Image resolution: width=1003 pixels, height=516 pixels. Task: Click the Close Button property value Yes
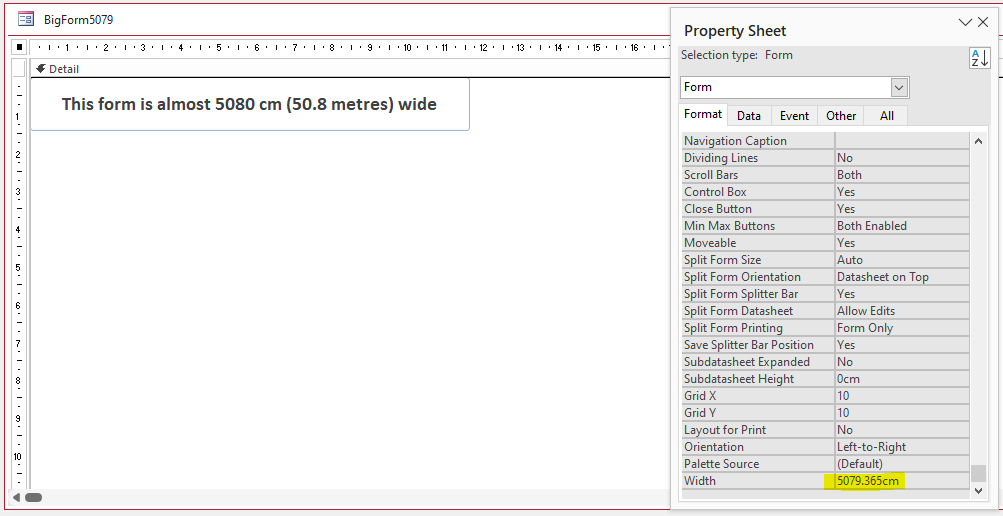902,208
